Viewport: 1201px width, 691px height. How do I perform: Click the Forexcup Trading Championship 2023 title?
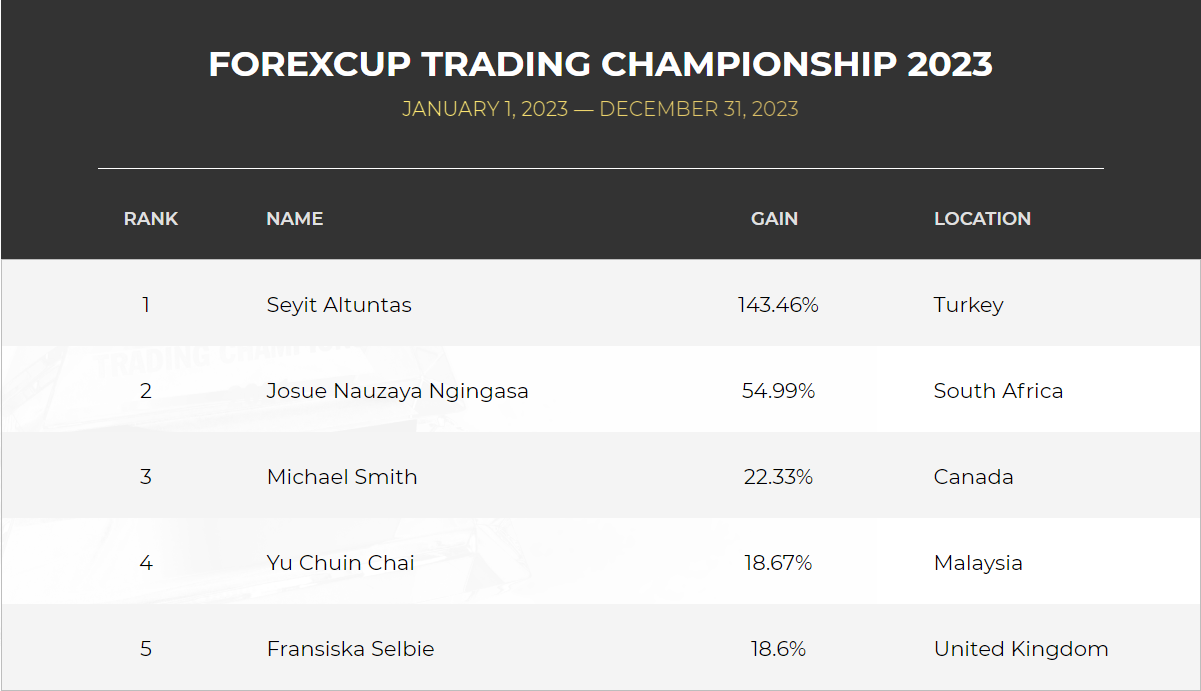click(x=600, y=64)
